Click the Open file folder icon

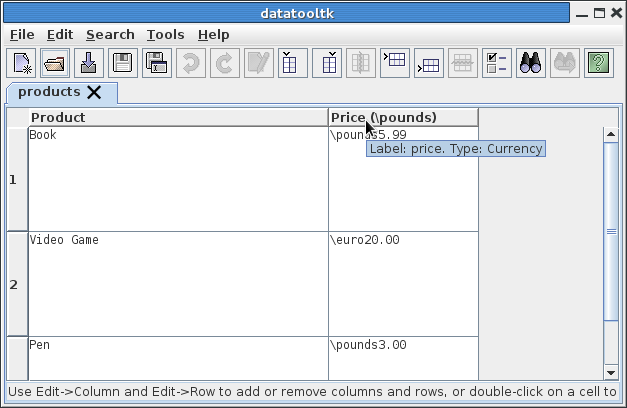tap(55, 63)
